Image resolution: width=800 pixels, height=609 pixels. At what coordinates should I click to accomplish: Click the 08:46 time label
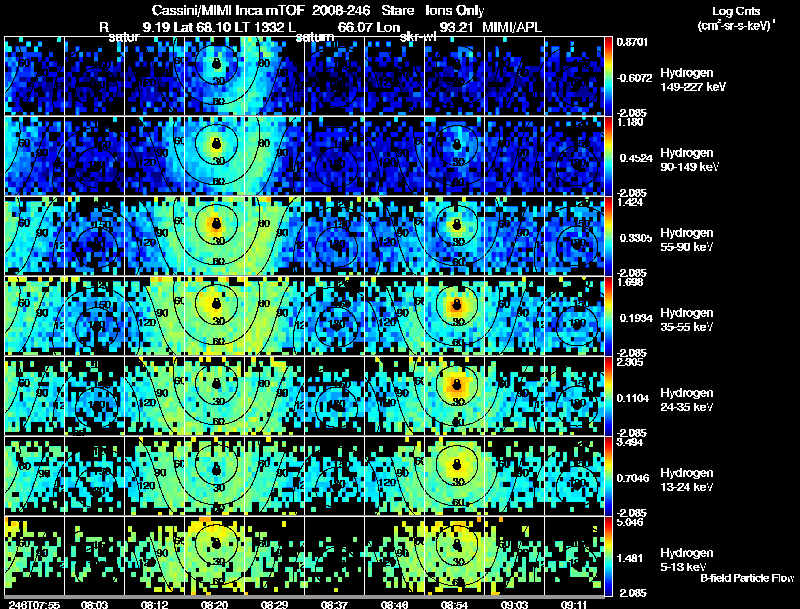[394, 604]
